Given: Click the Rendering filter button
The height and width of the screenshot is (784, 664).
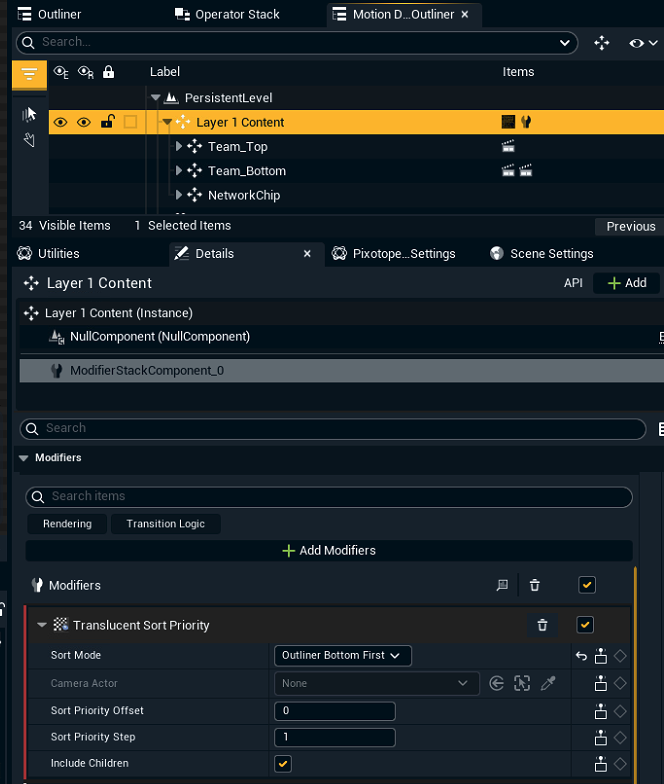Looking at the screenshot, I should pyautogui.click(x=67, y=524).
